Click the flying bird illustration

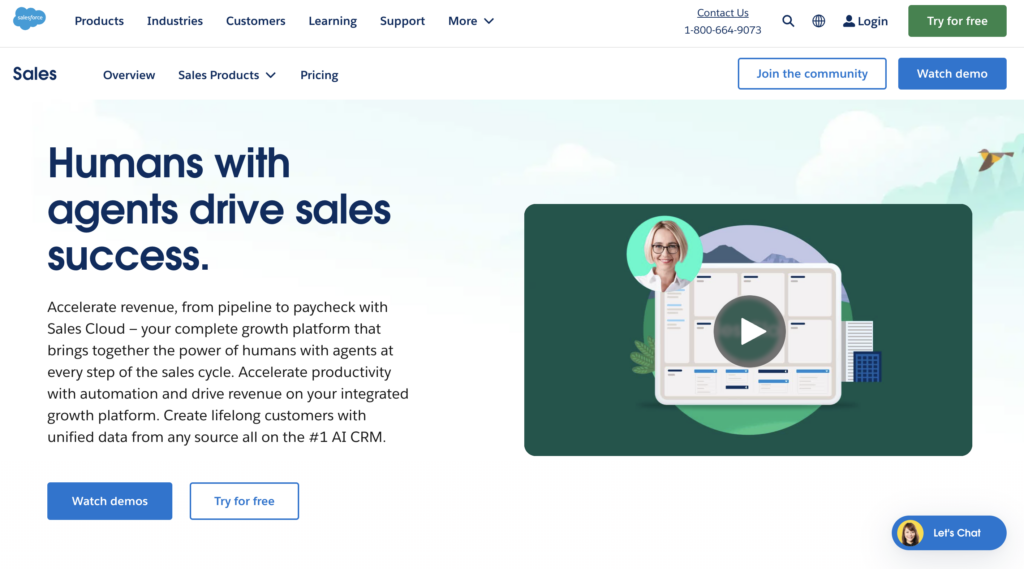click(x=994, y=159)
